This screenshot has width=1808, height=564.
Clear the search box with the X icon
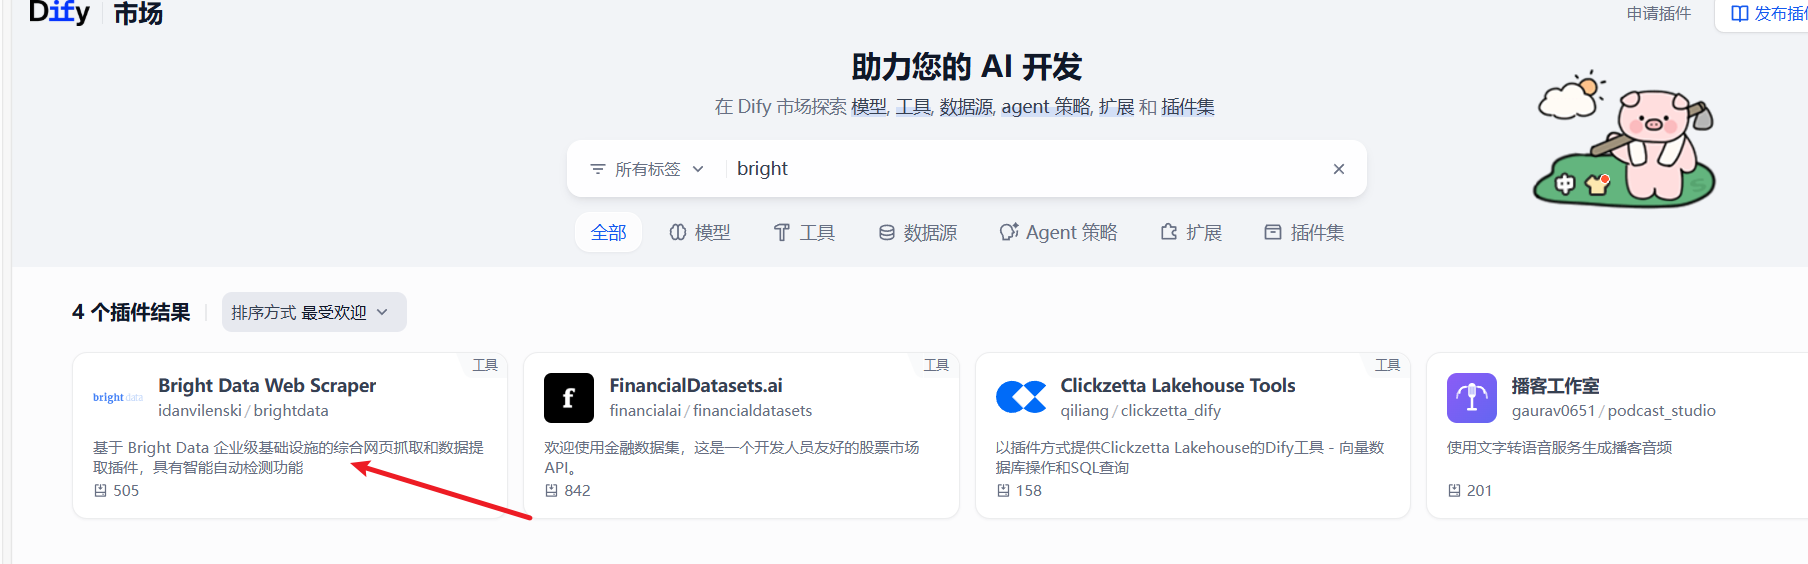point(1338,169)
